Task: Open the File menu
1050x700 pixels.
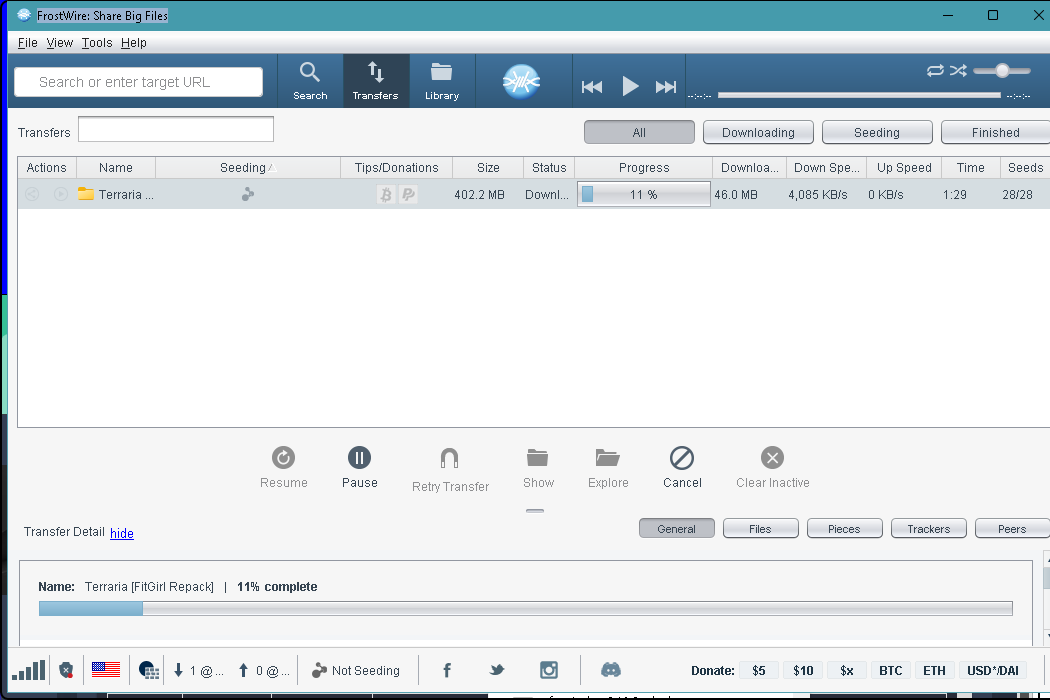Action: 27,43
